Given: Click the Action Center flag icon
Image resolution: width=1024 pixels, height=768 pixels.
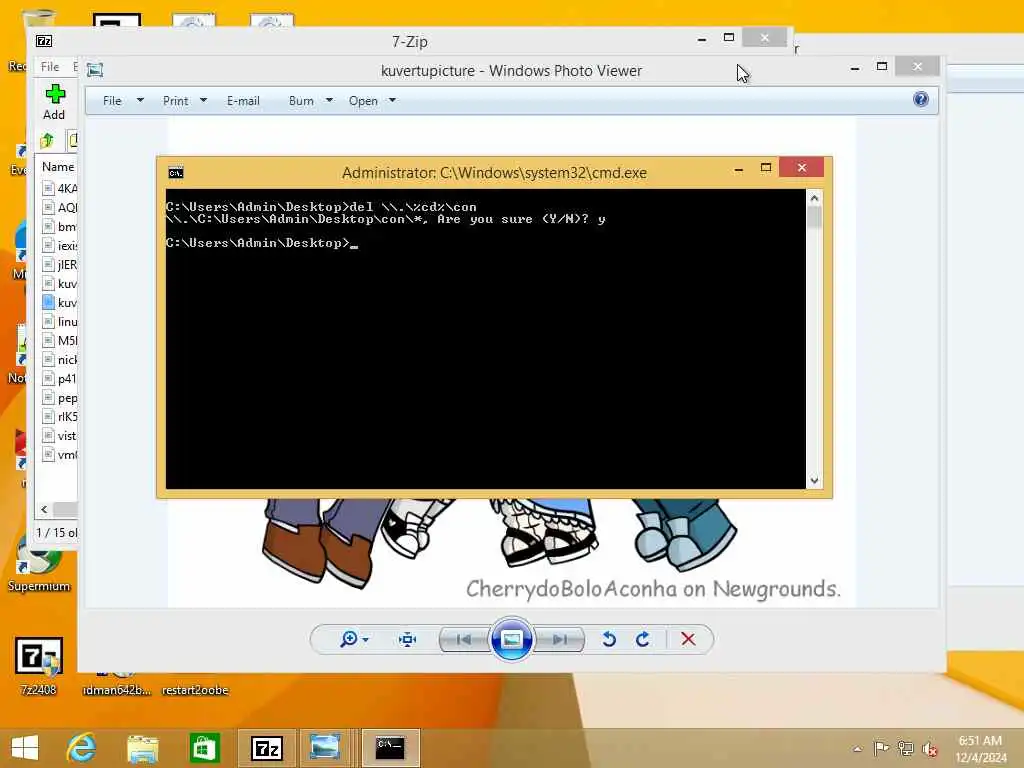Looking at the screenshot, I should 881,748.
